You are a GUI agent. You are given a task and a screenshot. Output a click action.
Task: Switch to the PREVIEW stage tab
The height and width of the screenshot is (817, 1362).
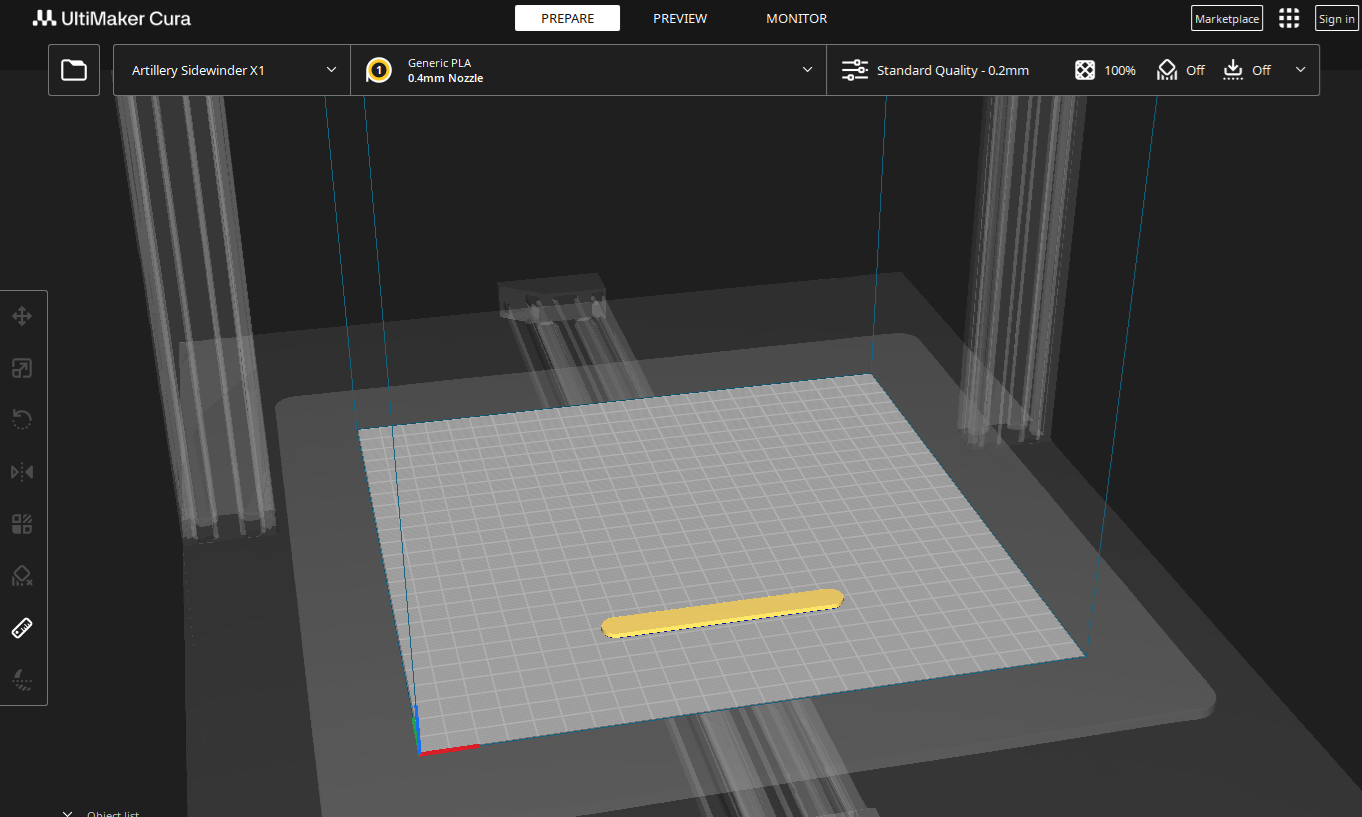click(680, 18)
